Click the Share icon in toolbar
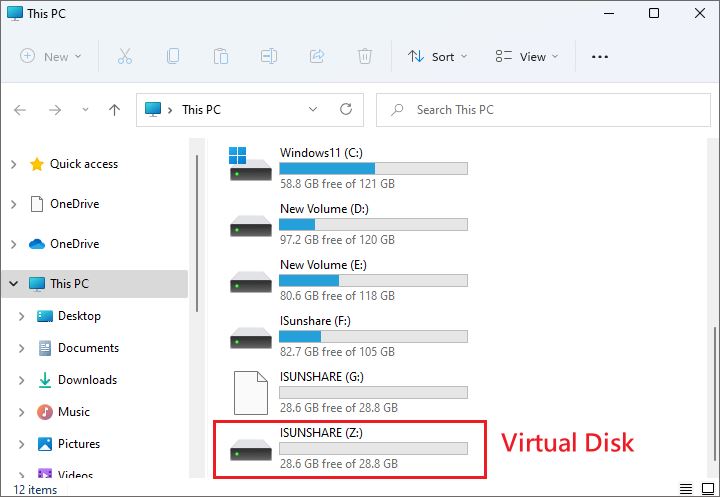This screenshot has width=720, height=497. click(318, 57)
